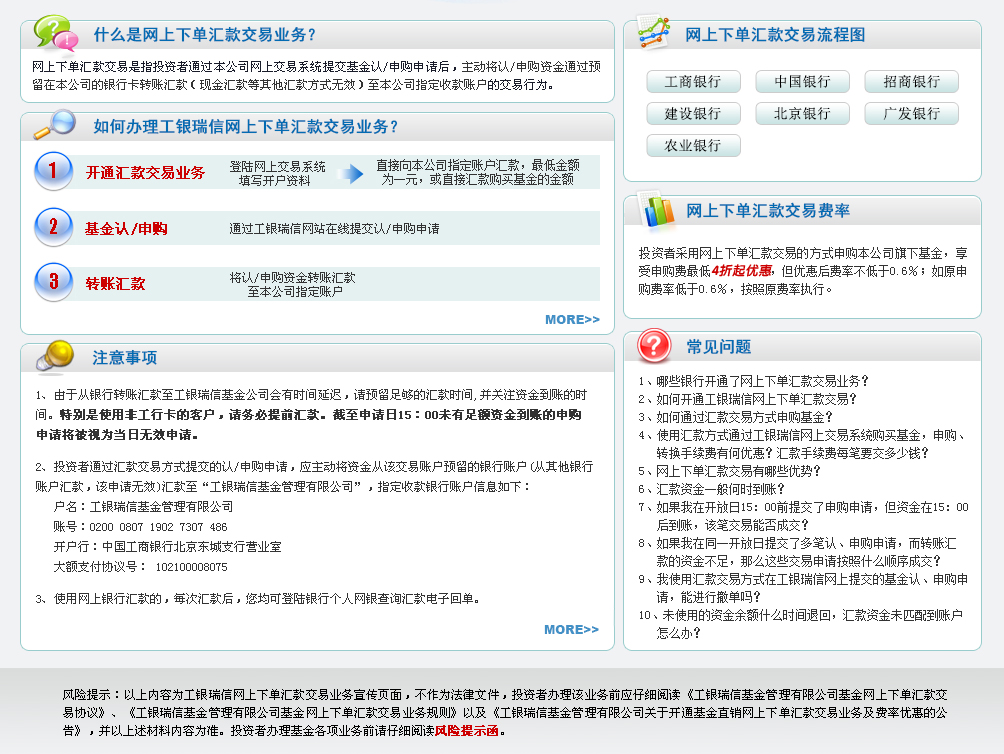Open the red 风险提示函 link
1004x754 pixels.
tap(467, 730)
